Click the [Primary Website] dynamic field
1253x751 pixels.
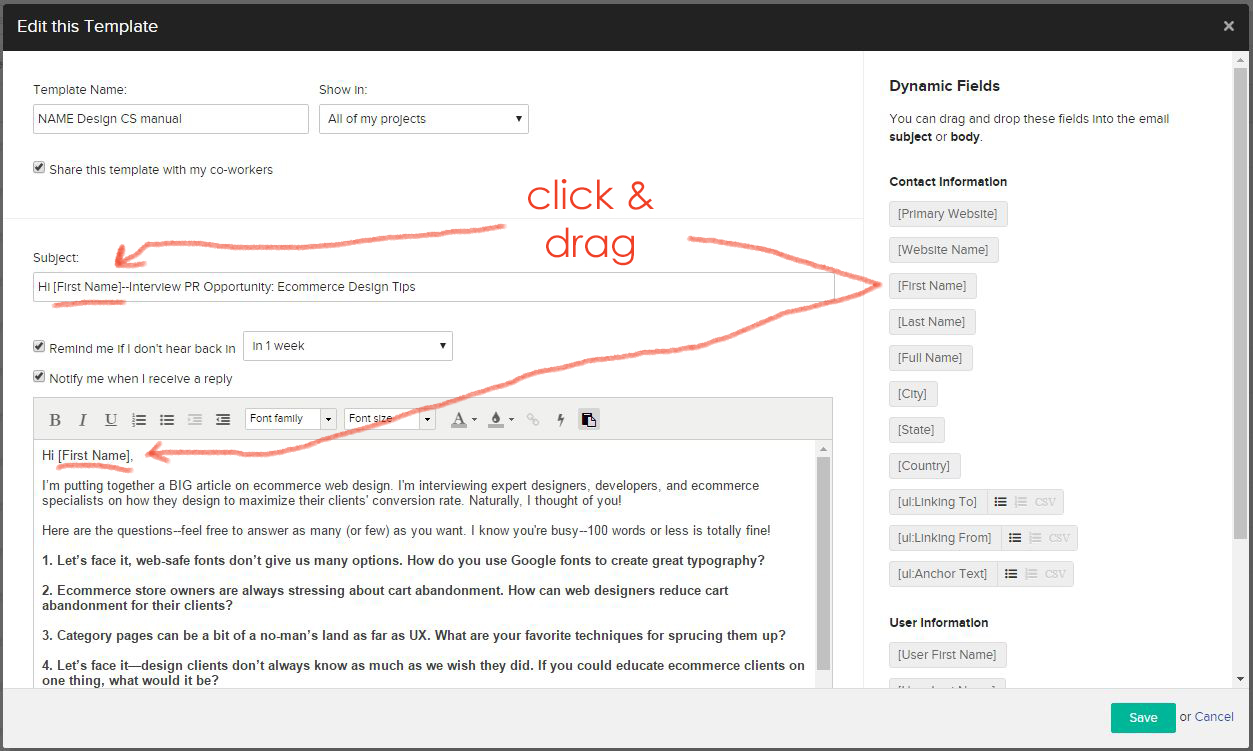click(948, 214)
